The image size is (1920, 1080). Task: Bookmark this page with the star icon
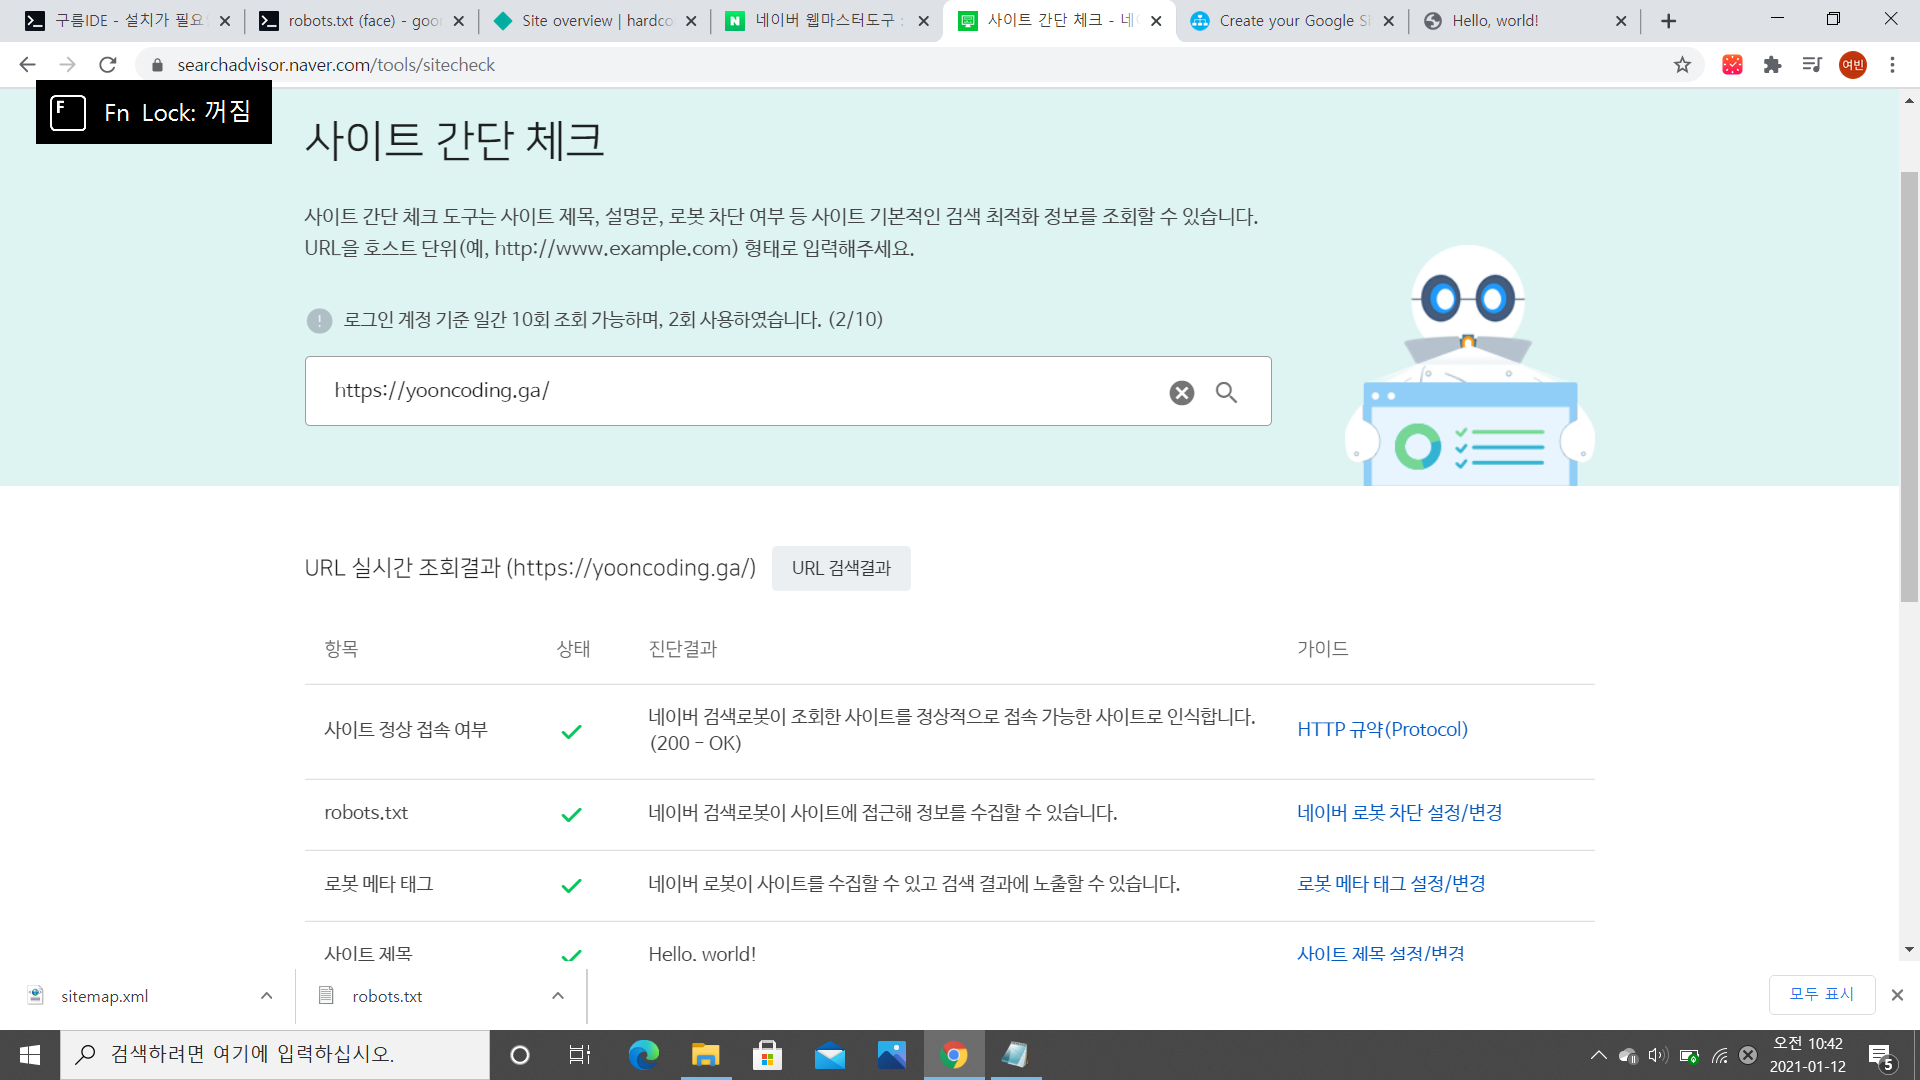tap(1682, 65)
